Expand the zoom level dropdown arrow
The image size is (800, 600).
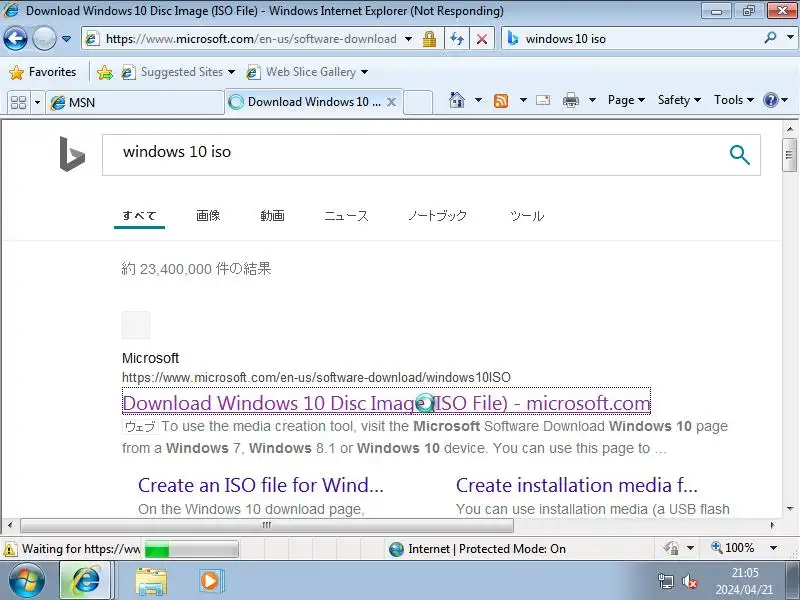point(773,548)
